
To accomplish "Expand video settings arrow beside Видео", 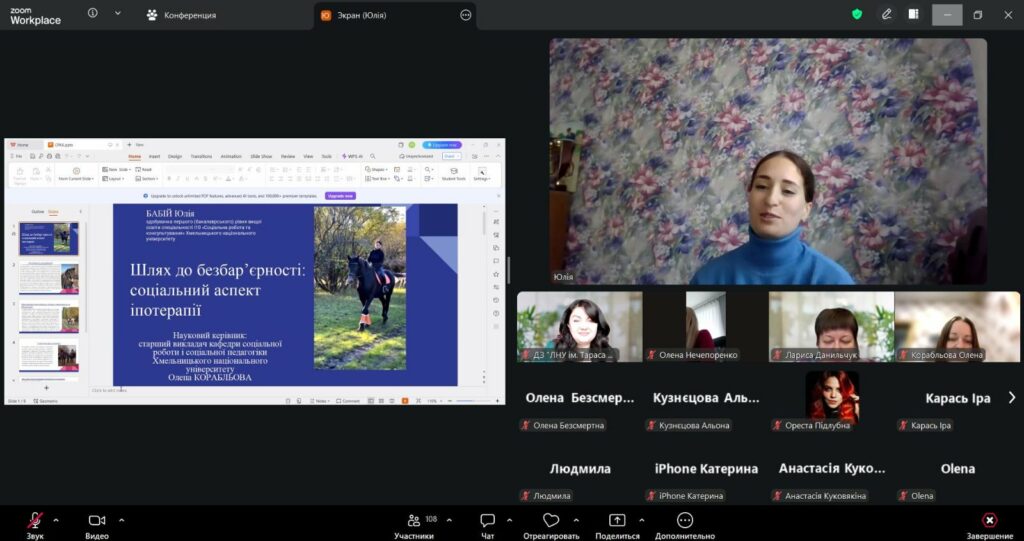I will tap(122, 520).
